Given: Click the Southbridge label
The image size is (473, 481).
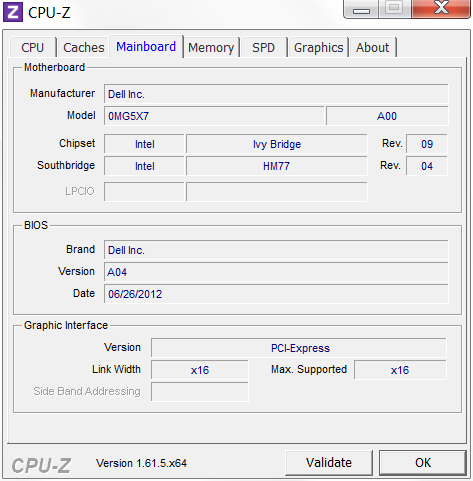Looking at the screenshot, I should coord(66,165).
